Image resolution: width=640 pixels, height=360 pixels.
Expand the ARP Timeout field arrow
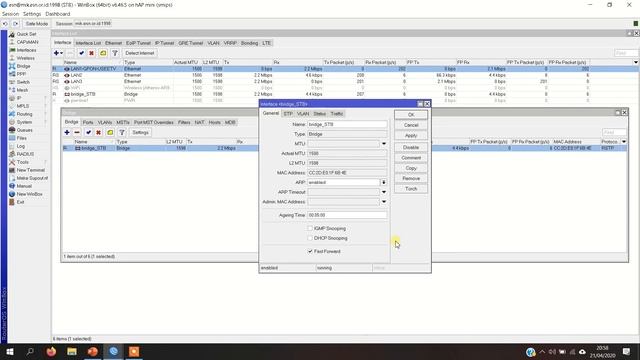pos(384,192)
